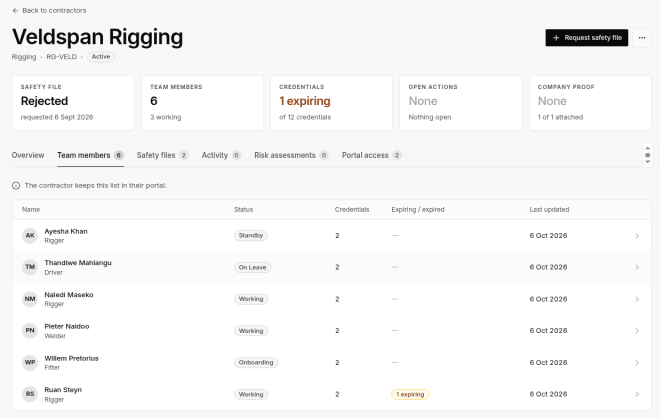Click the info icon beside the portal note

[16, 186]
